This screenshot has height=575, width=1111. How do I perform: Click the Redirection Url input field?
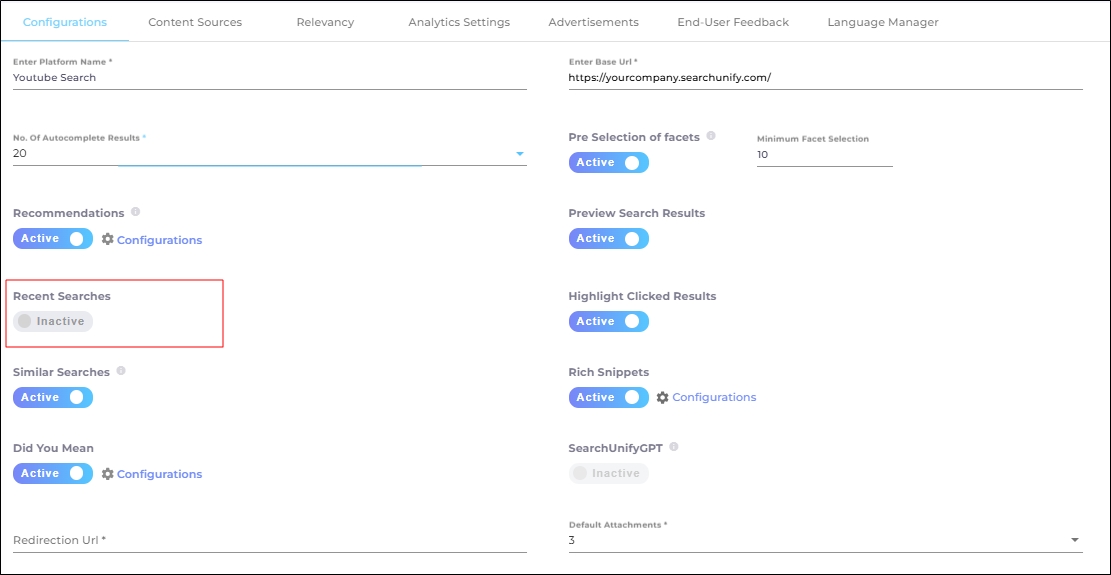pos(269,540)
